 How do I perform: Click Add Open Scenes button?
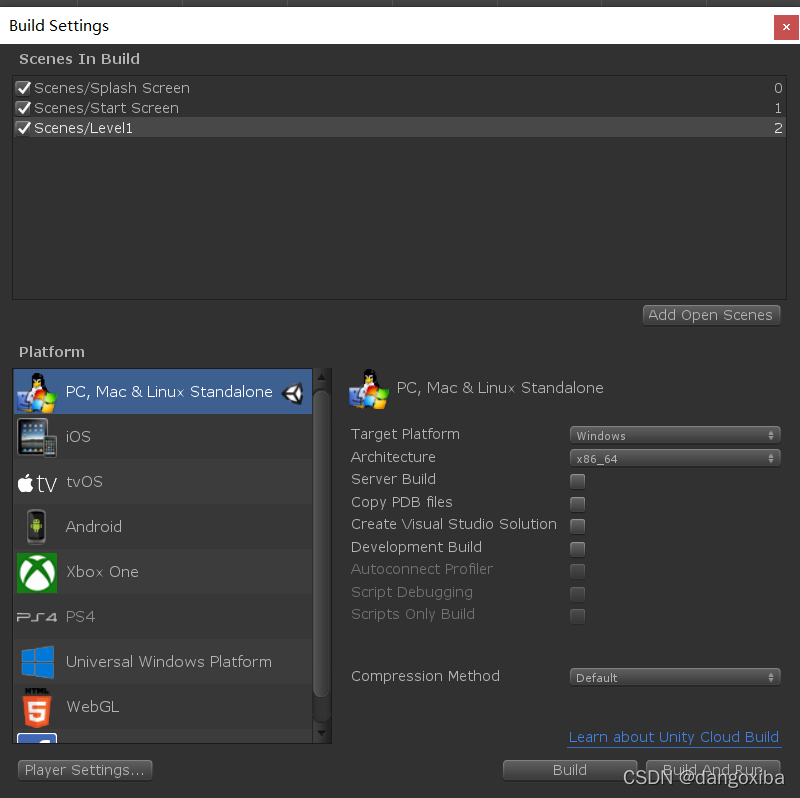(x=711, y=315)
